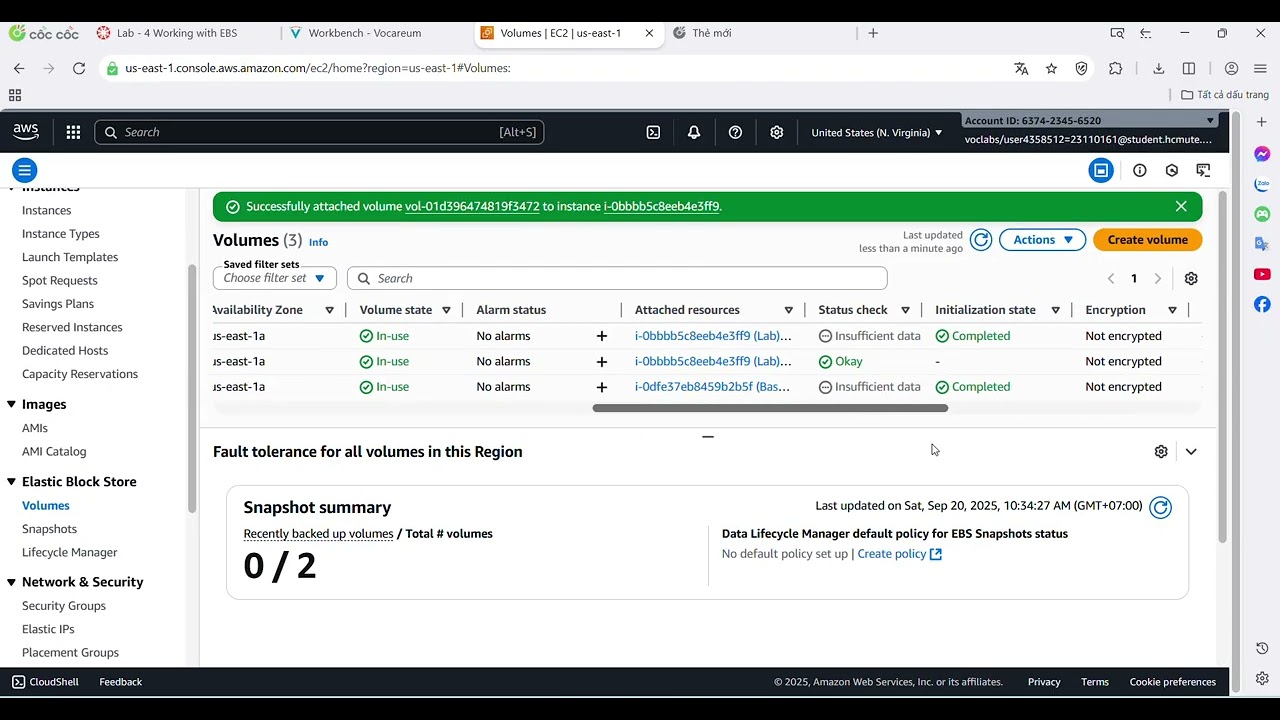Switch to the Lab - 4 Working with EBS tab
The height and width of the screenshot is (720, 1280).
(x=177, y=33)
